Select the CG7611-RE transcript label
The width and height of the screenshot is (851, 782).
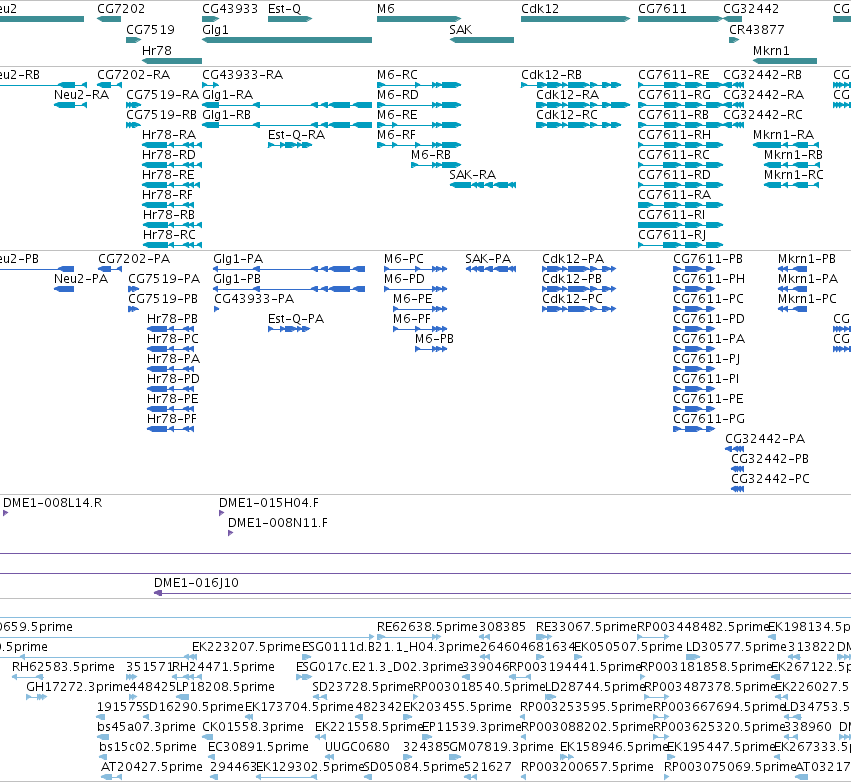[x=674, y=74]
